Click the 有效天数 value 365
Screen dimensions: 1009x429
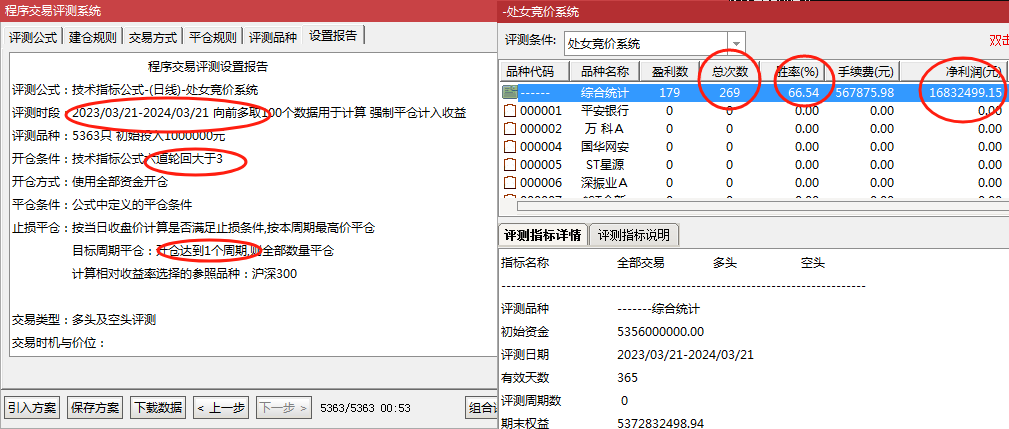point(627,378)
